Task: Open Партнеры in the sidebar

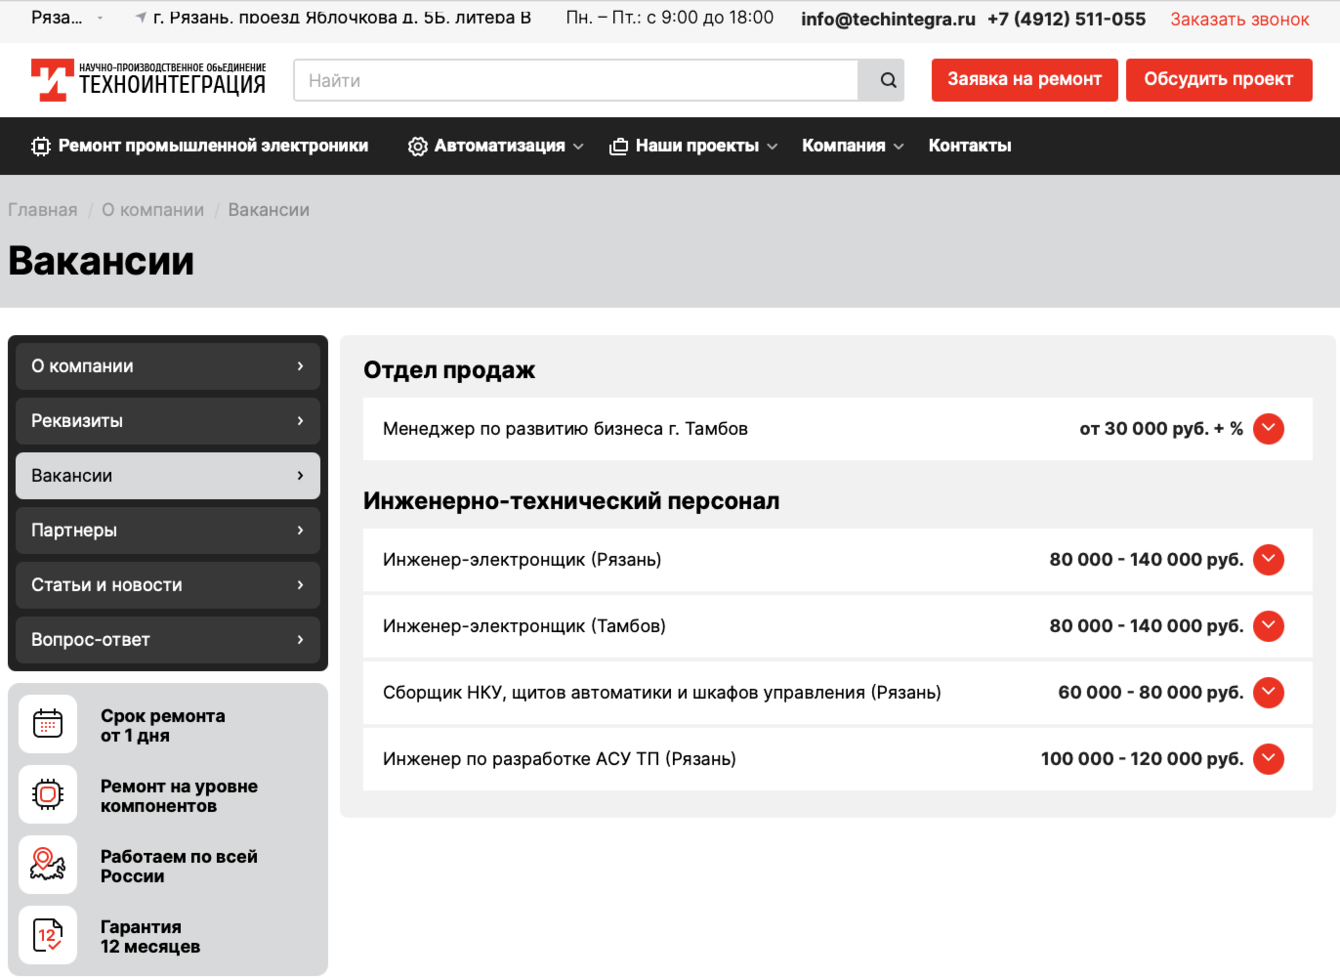Action: 168,530
